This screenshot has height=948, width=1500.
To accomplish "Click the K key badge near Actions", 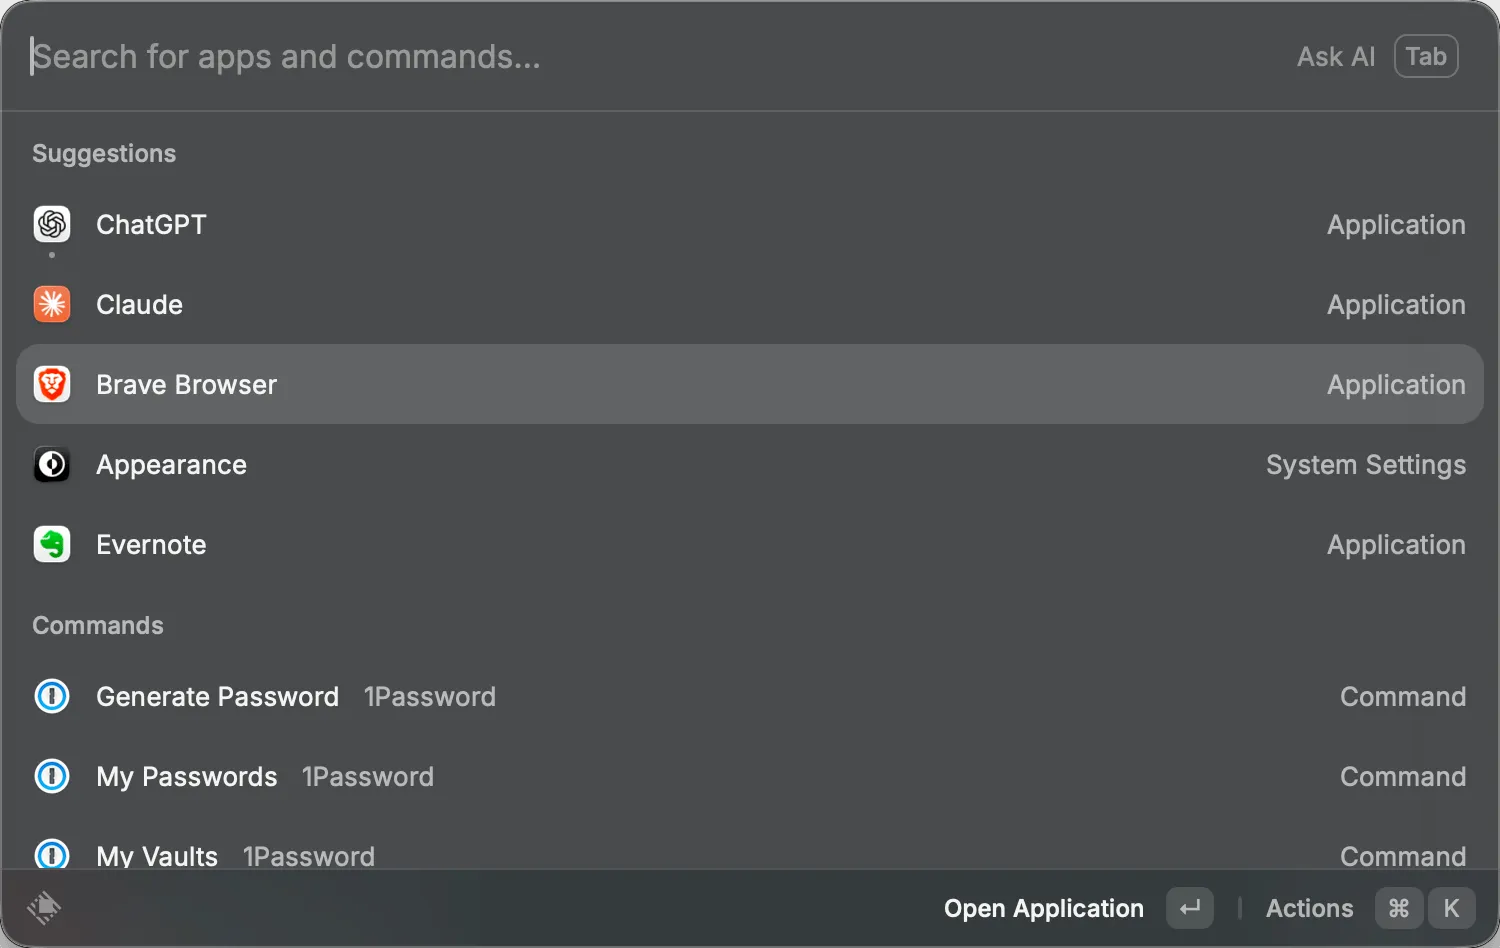I will click(1451, 908).
